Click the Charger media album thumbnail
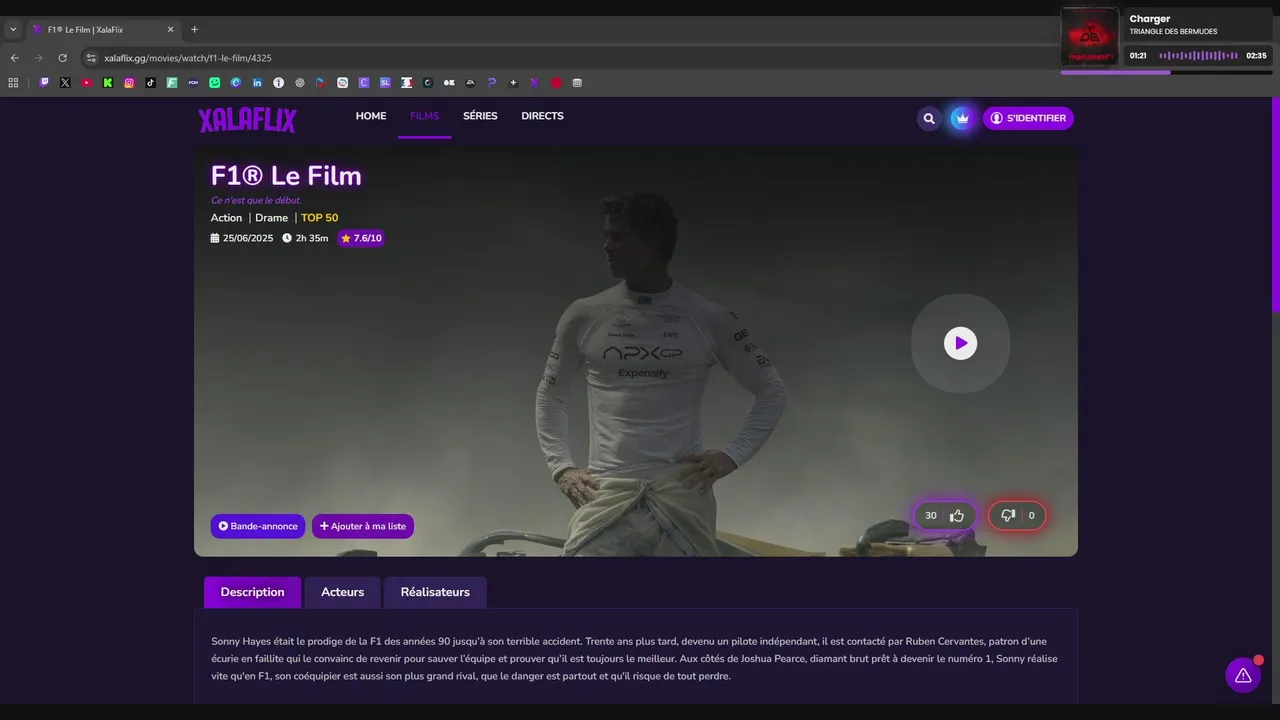Image resolution: width=1280 pixels, height=720 pixels. (x=1090, y=37)
